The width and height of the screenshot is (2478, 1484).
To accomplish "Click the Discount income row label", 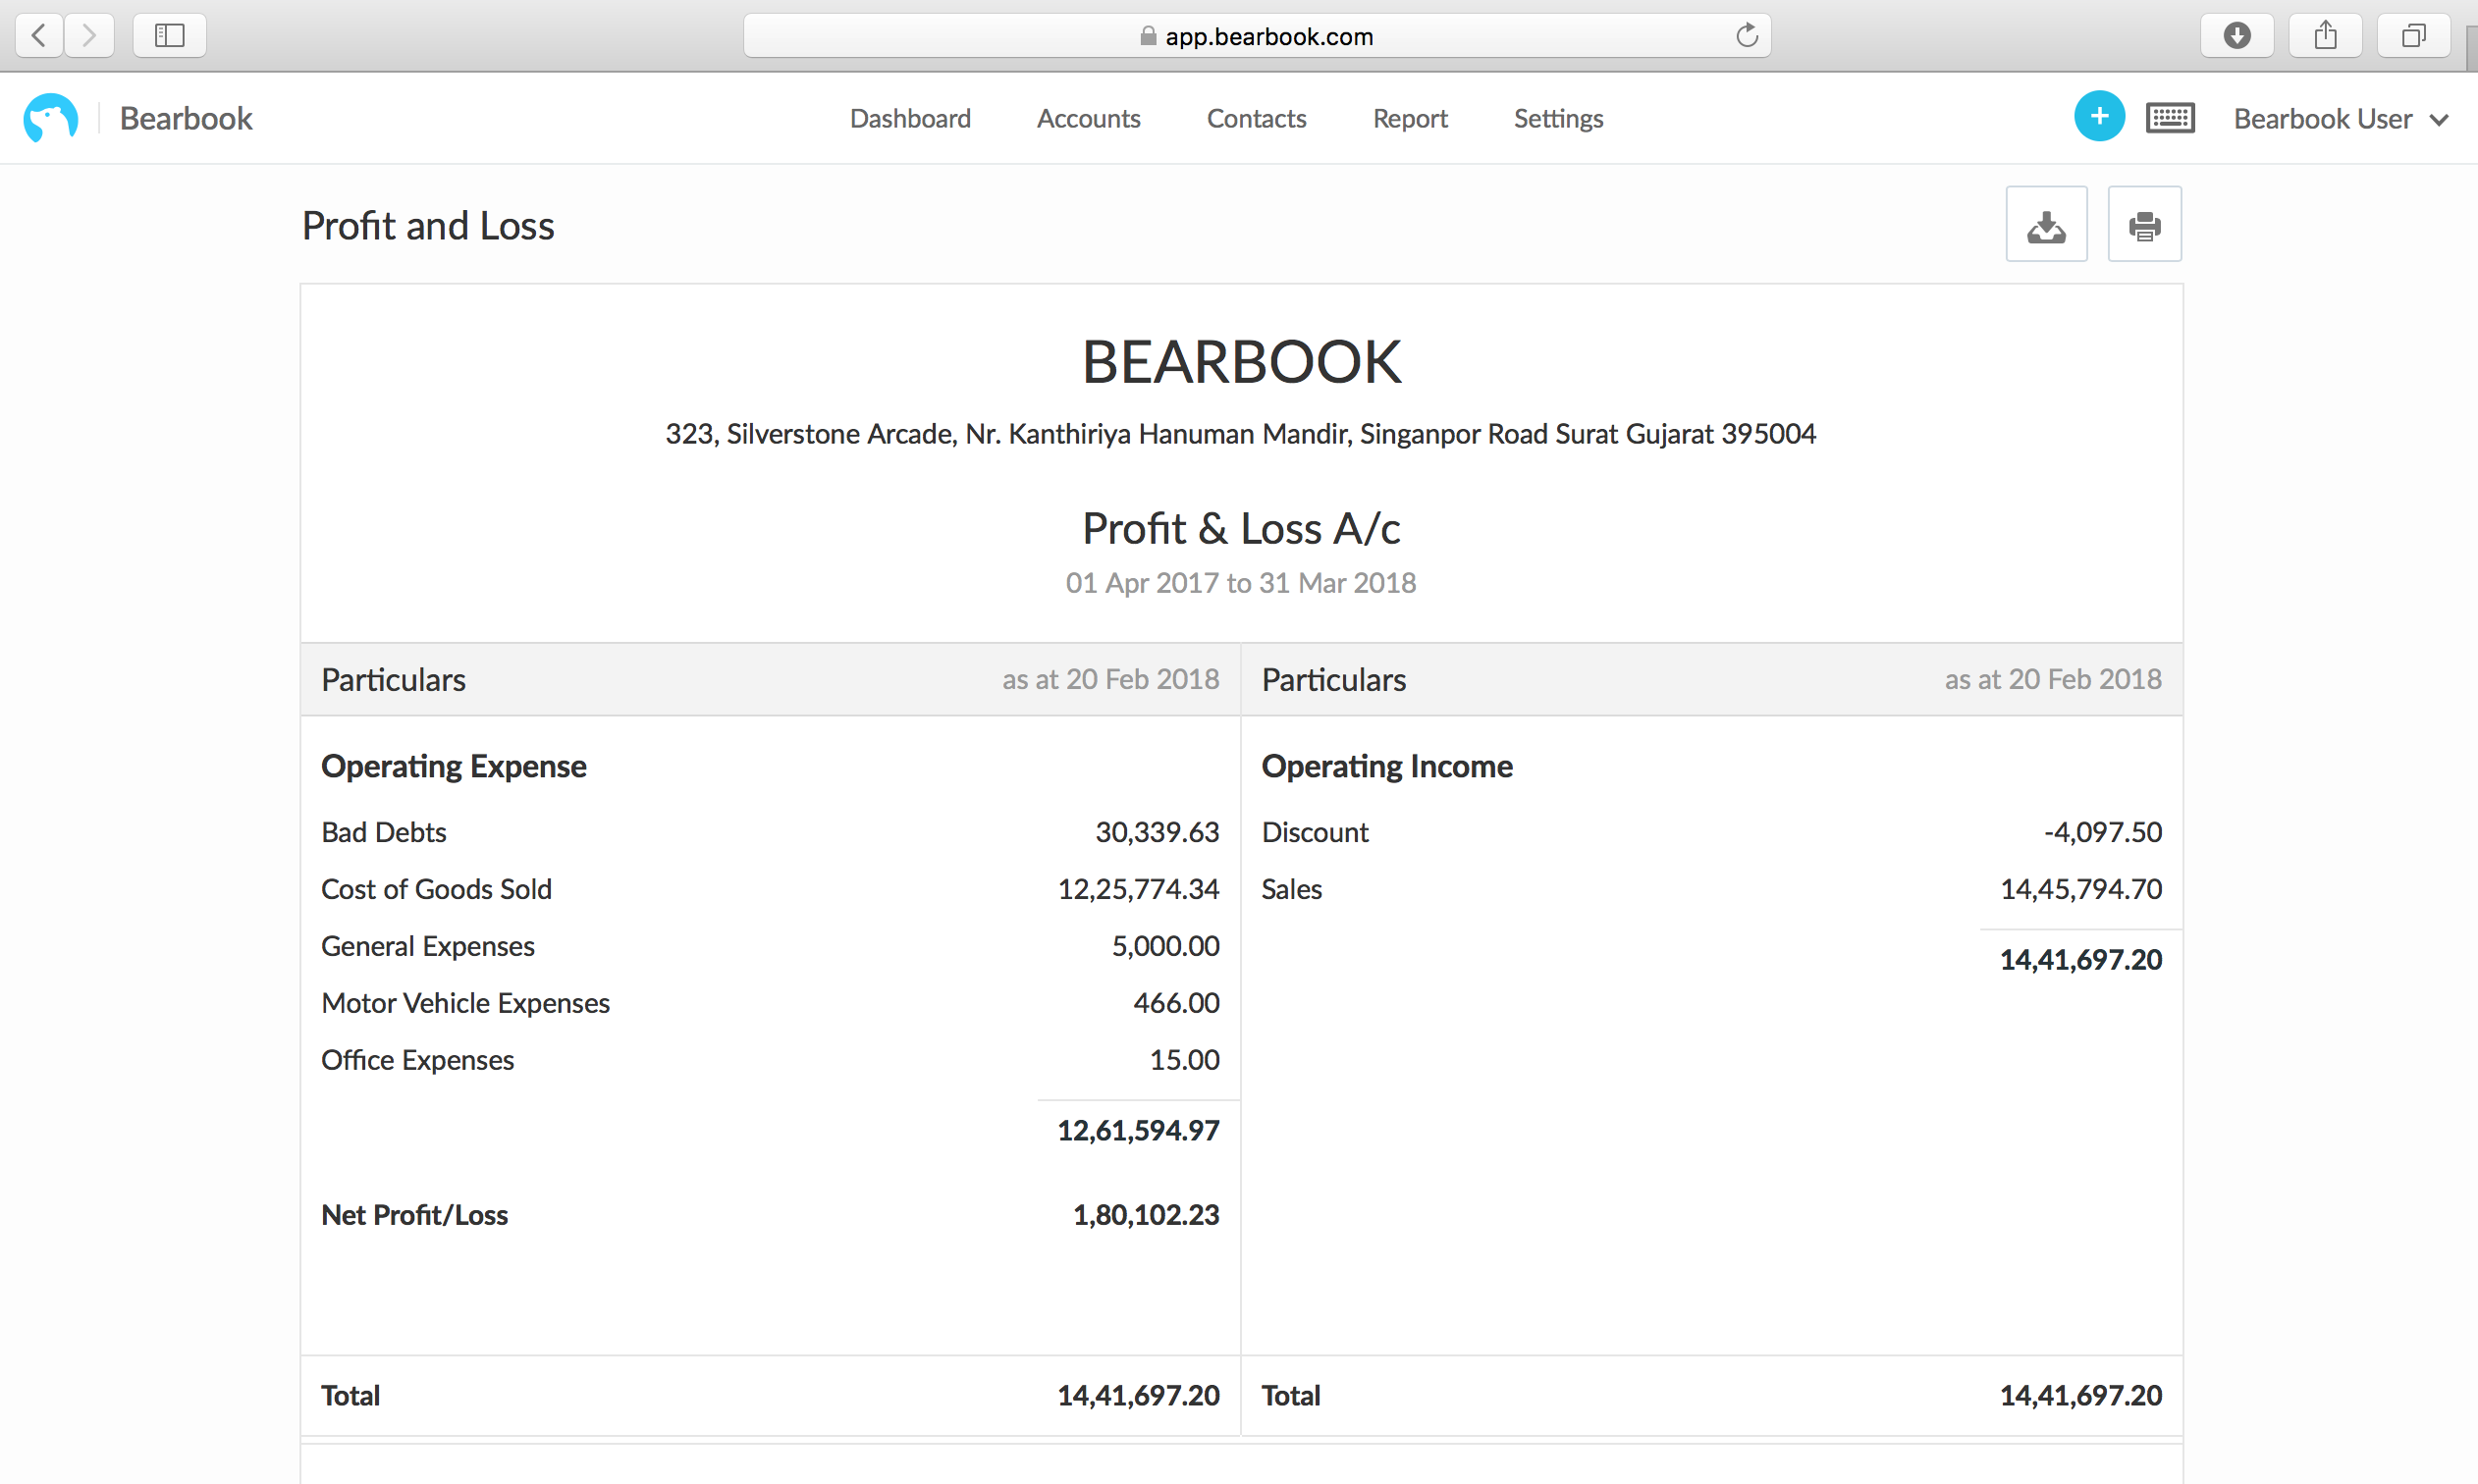I will coord(1314,832).
